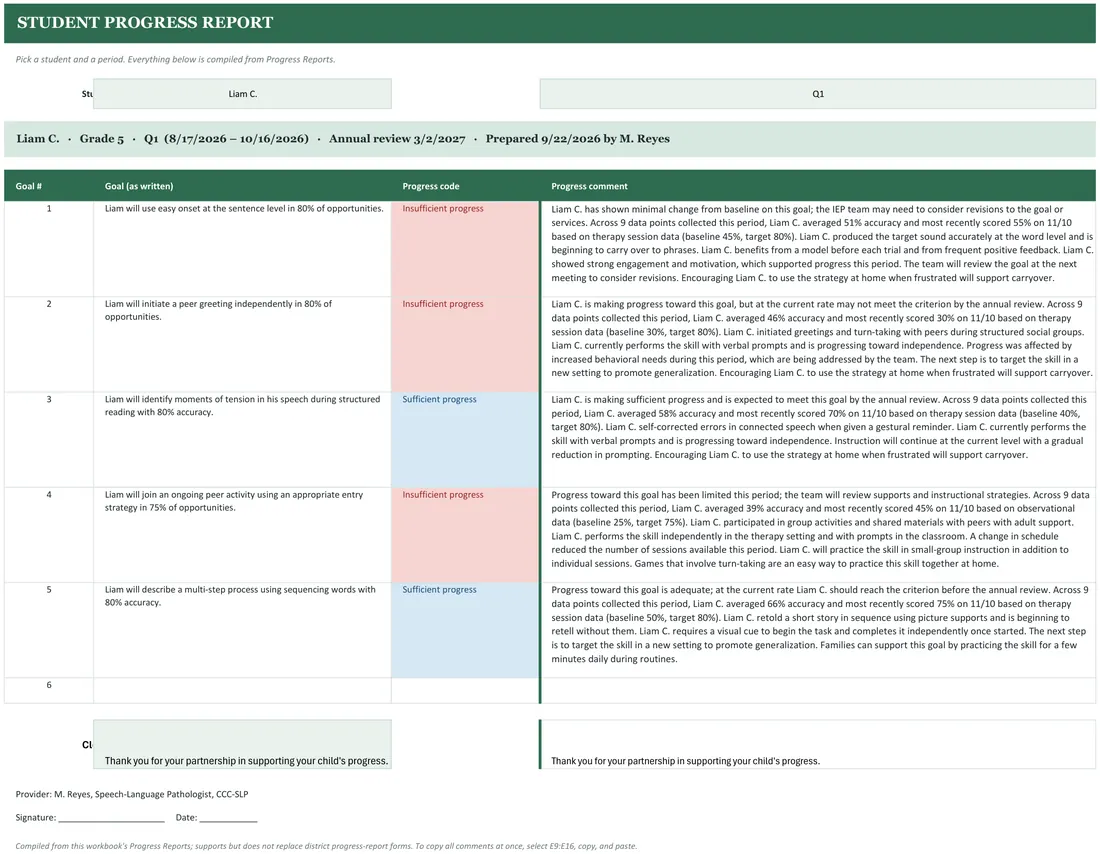Select the student picker showing Liam C.
1100x854 pixels.
coord(242,93)
